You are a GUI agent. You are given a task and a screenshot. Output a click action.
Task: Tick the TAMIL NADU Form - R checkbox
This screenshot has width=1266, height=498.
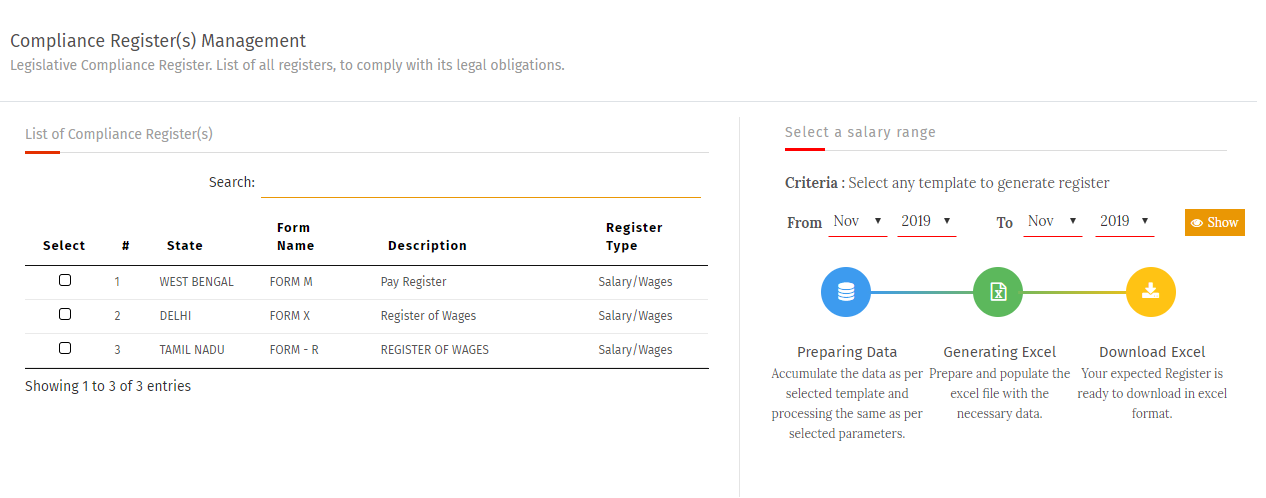(x=65, y=348)
